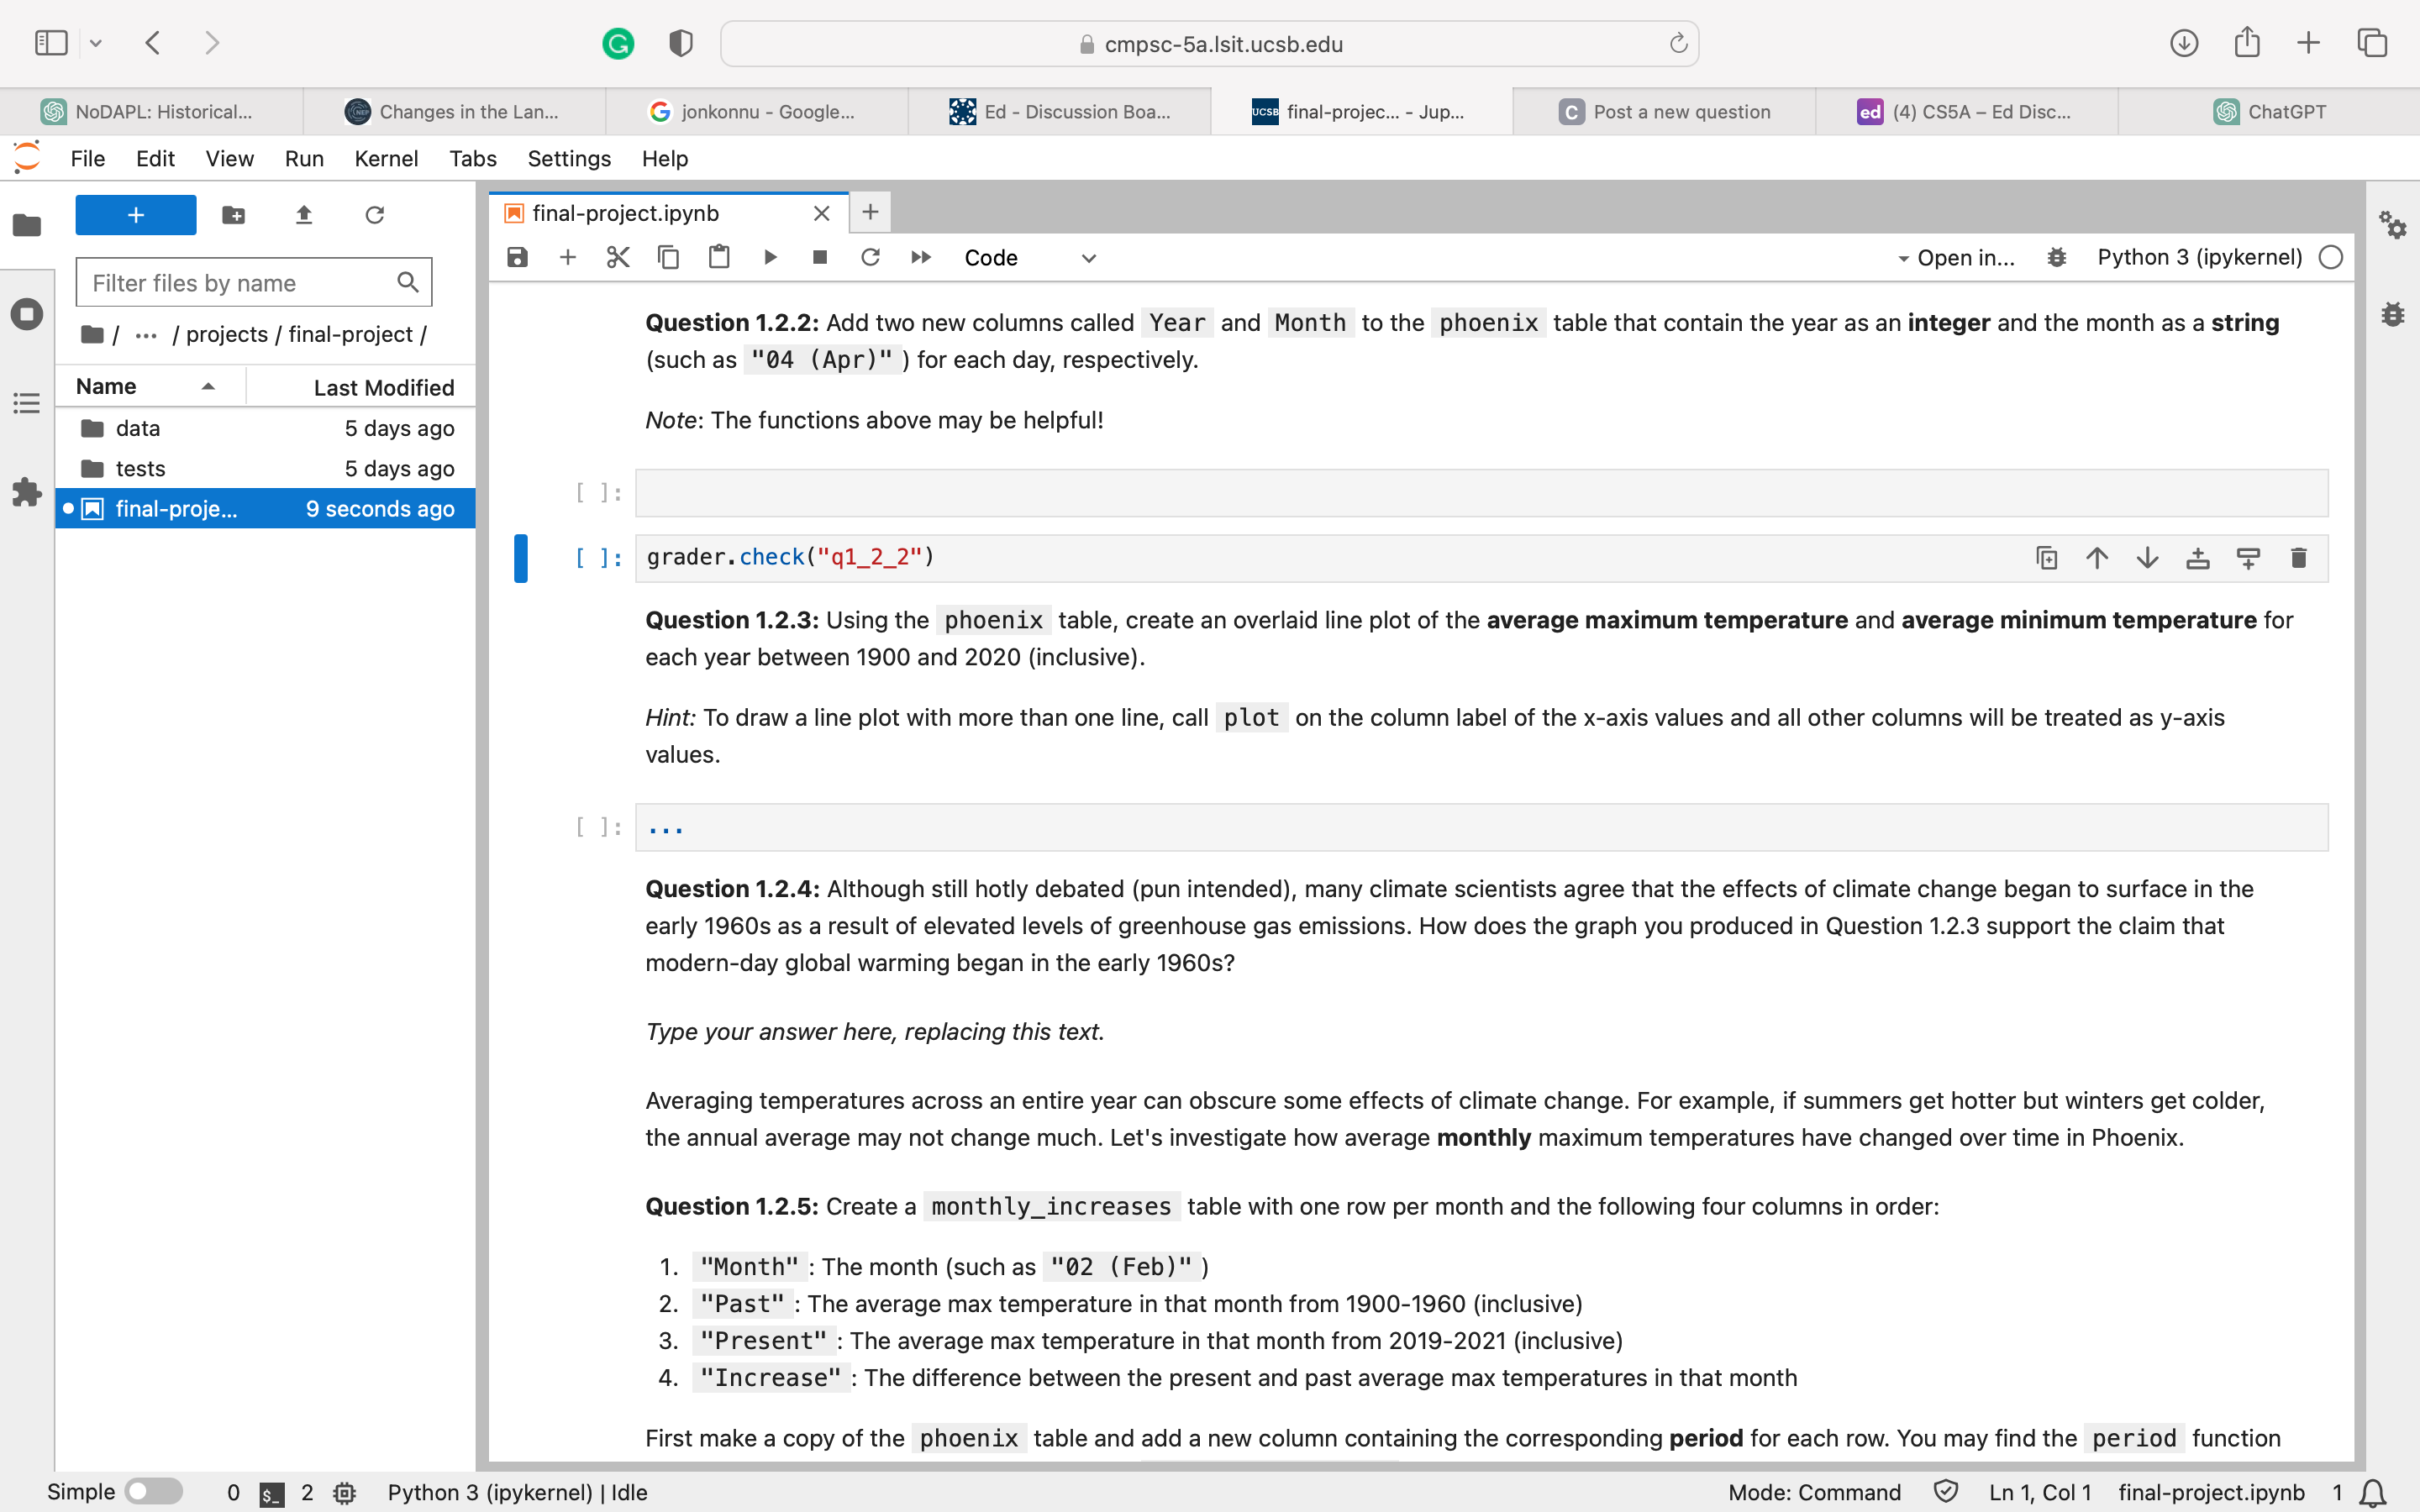Image resolution: width=2420 pixels, height=1512 pixels.
Task: Create a new launcher with the blue plus button
Action: pyautogui.click(x=135, y=215)
